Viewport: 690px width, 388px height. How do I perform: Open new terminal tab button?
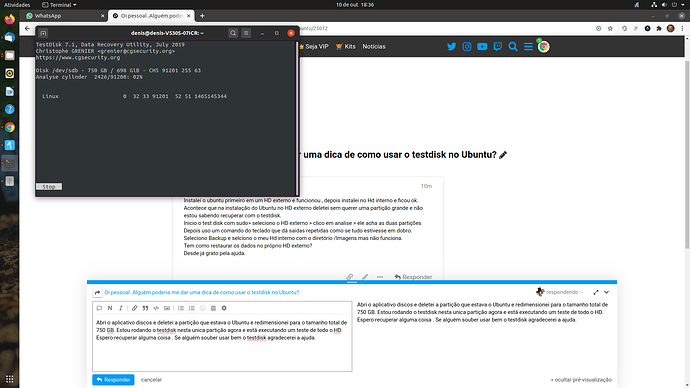(x=43, y=33)
